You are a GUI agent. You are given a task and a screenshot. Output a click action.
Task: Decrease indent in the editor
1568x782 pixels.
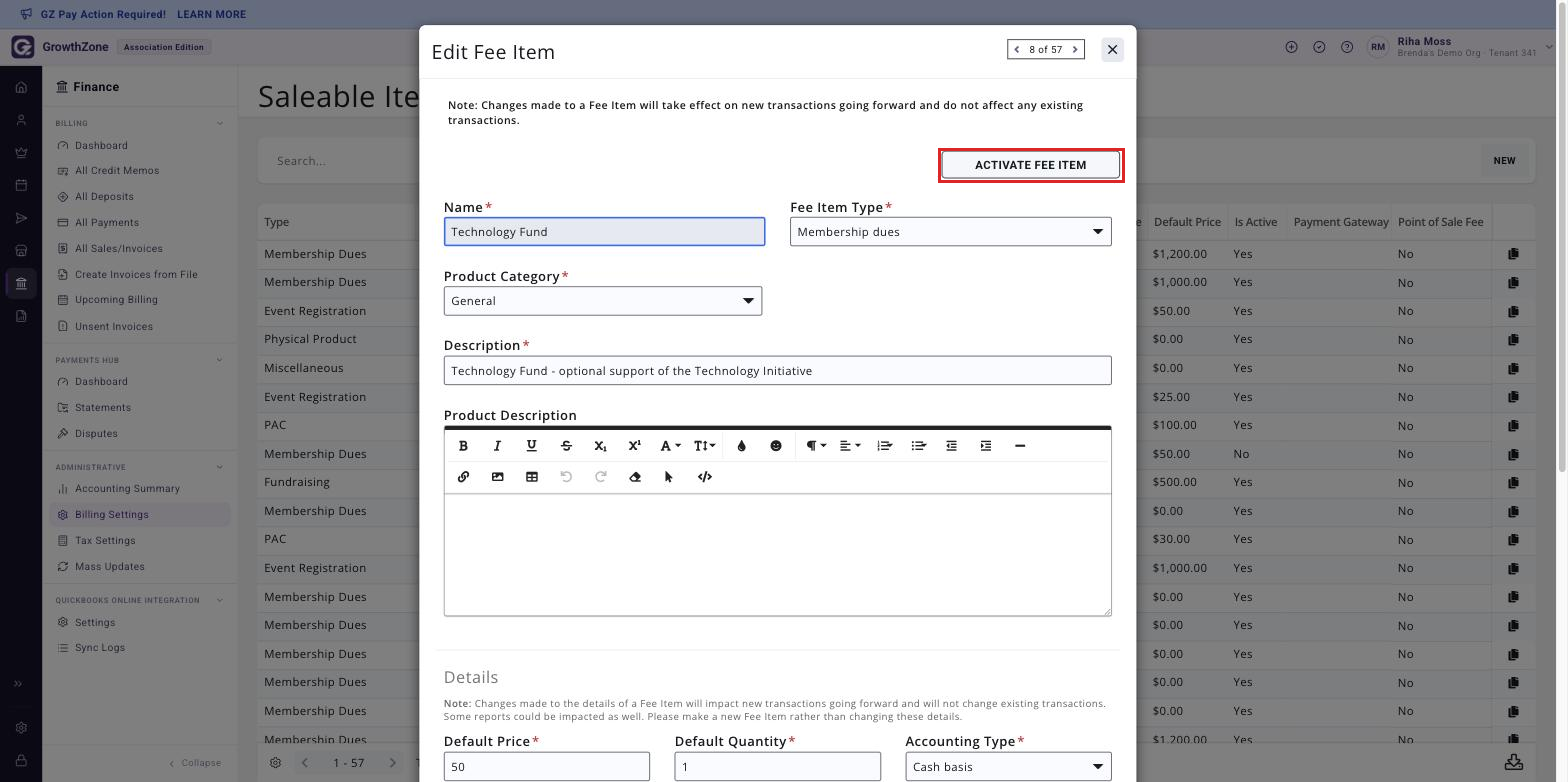coord(951,446)
